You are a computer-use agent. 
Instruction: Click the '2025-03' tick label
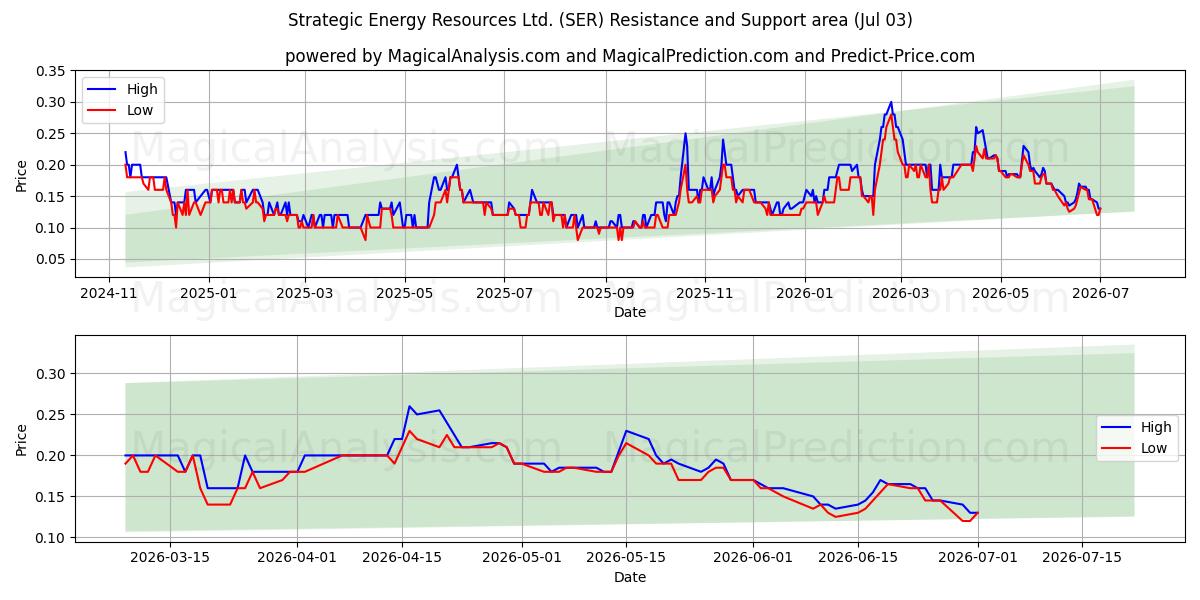304,293
